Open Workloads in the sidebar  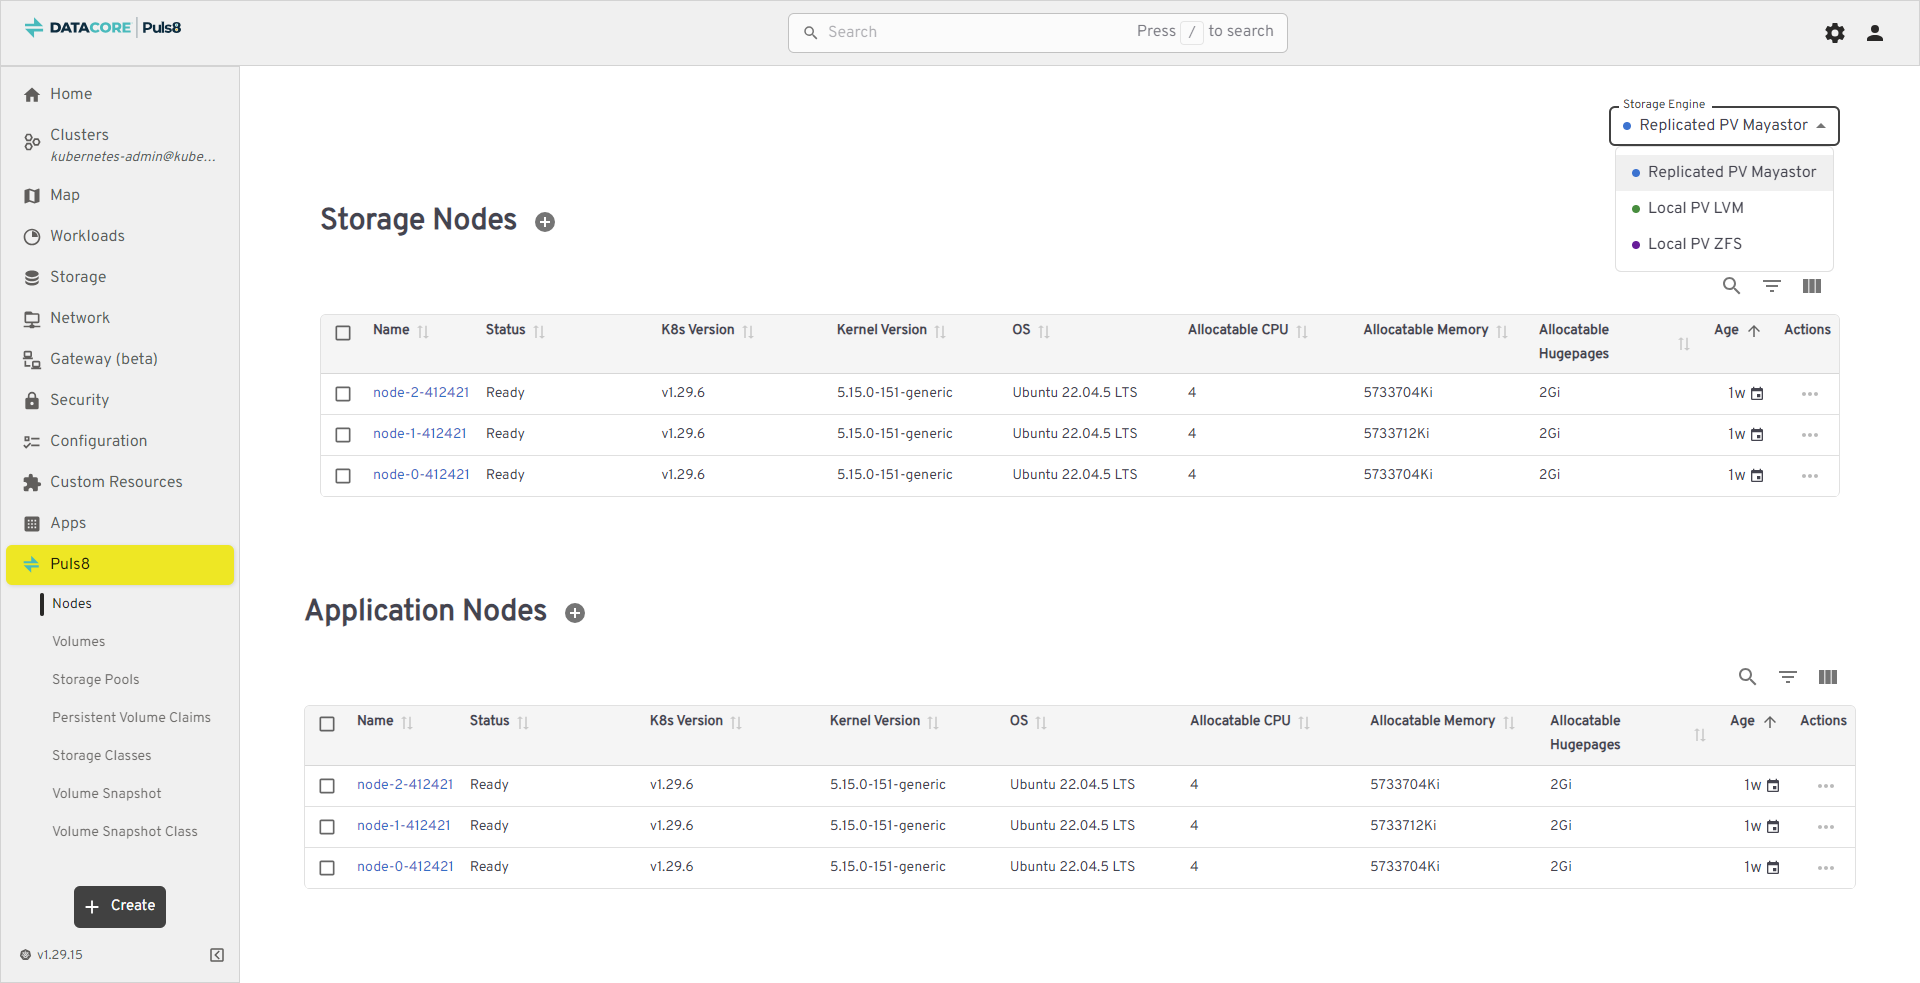[x=87, y=236]
